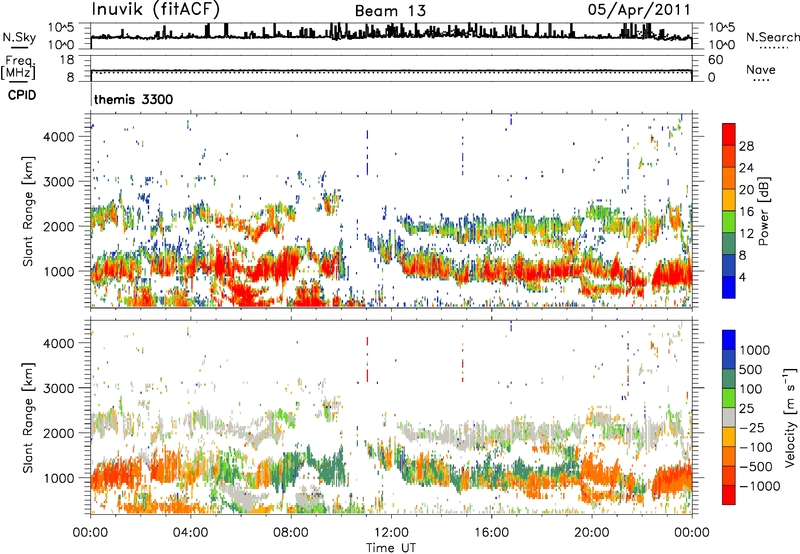The height and width of the screenshot is (554, 800).
Task: Click the '20:00' time axis label
Action: 591,533
